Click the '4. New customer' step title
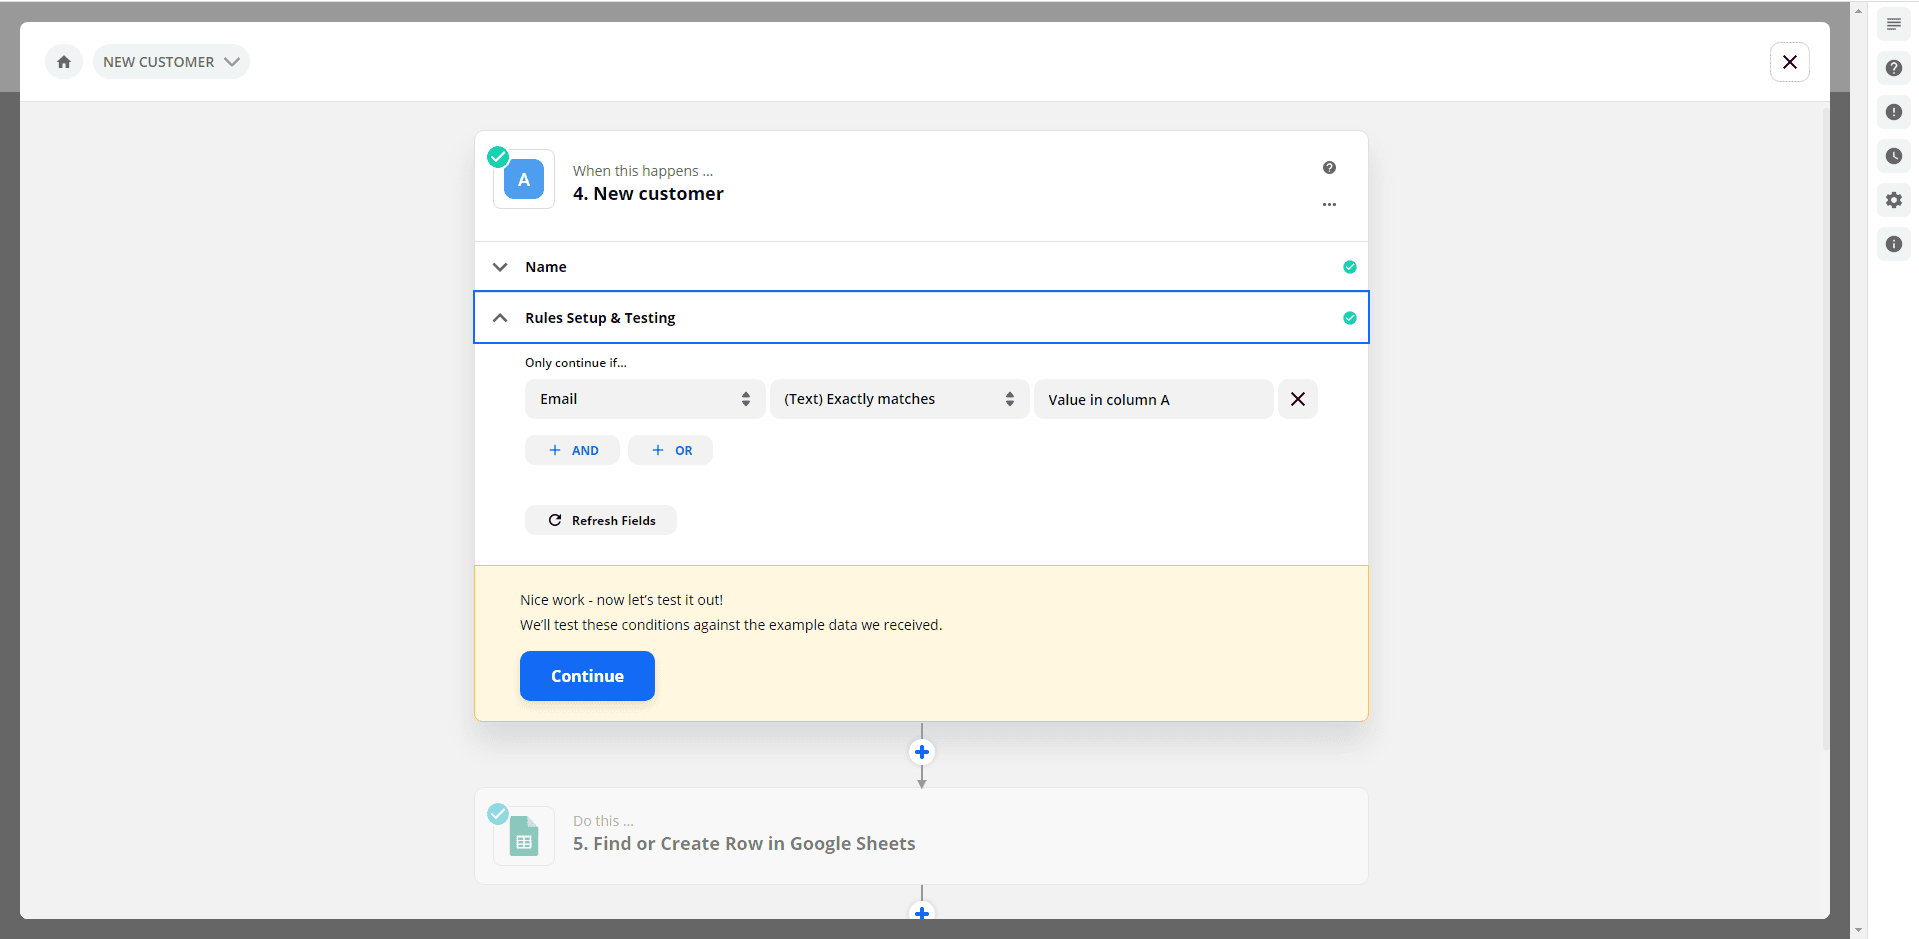1919x939 pixels. point(648,194)
